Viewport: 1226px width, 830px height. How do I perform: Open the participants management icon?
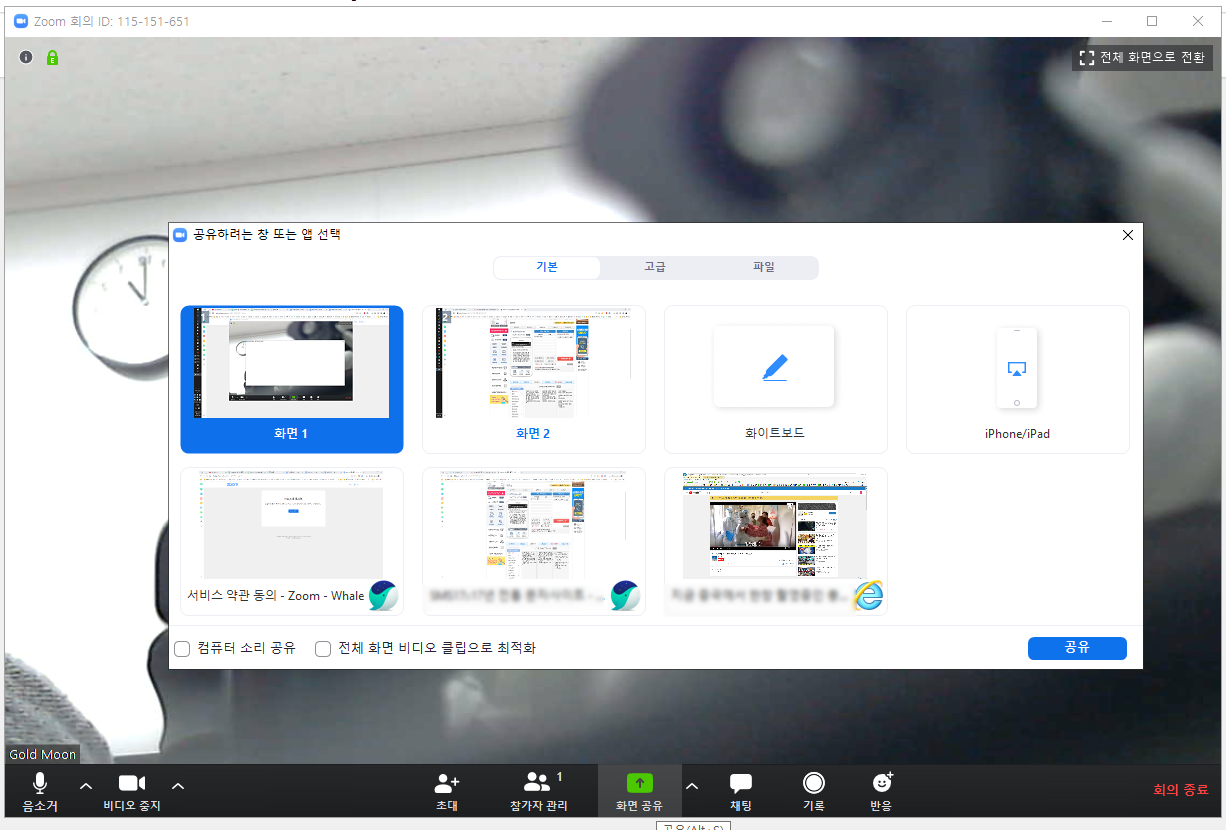pos(538,782)
